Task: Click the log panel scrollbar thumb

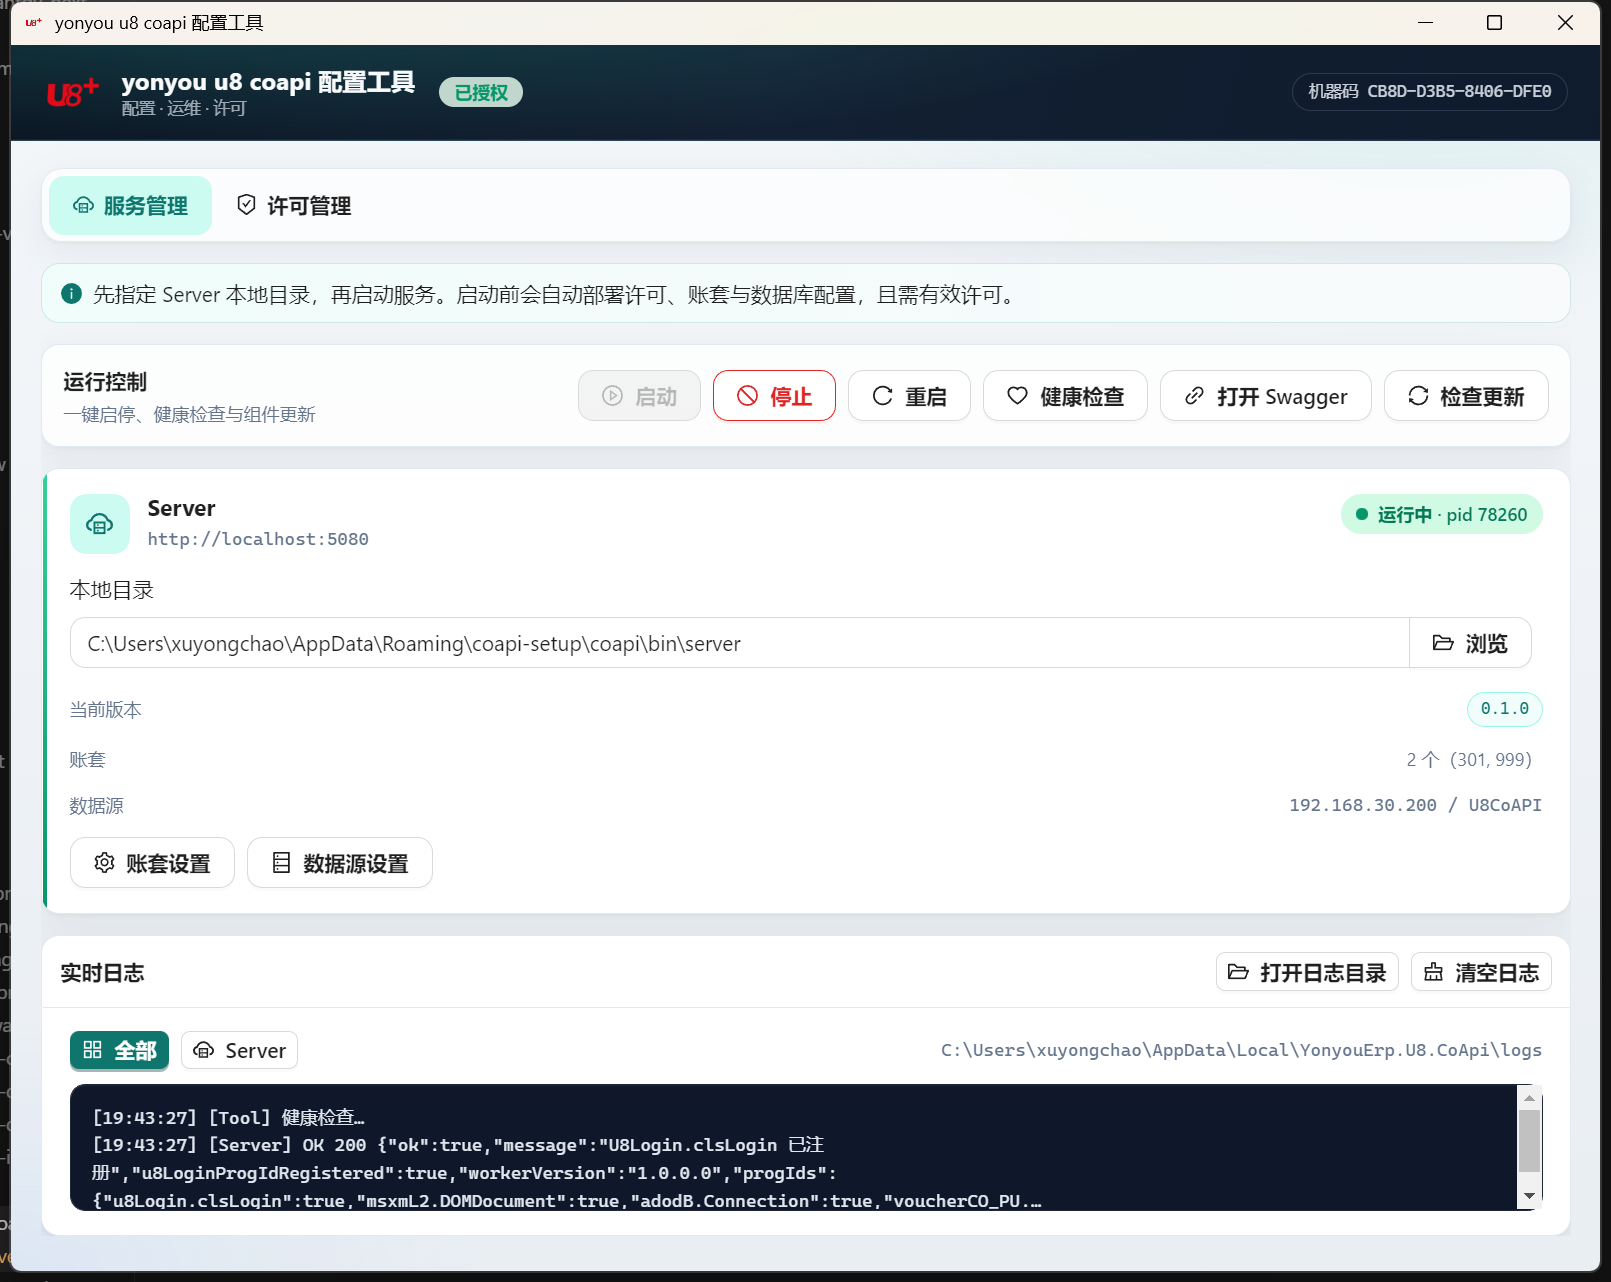Action: [1529, 1140]
